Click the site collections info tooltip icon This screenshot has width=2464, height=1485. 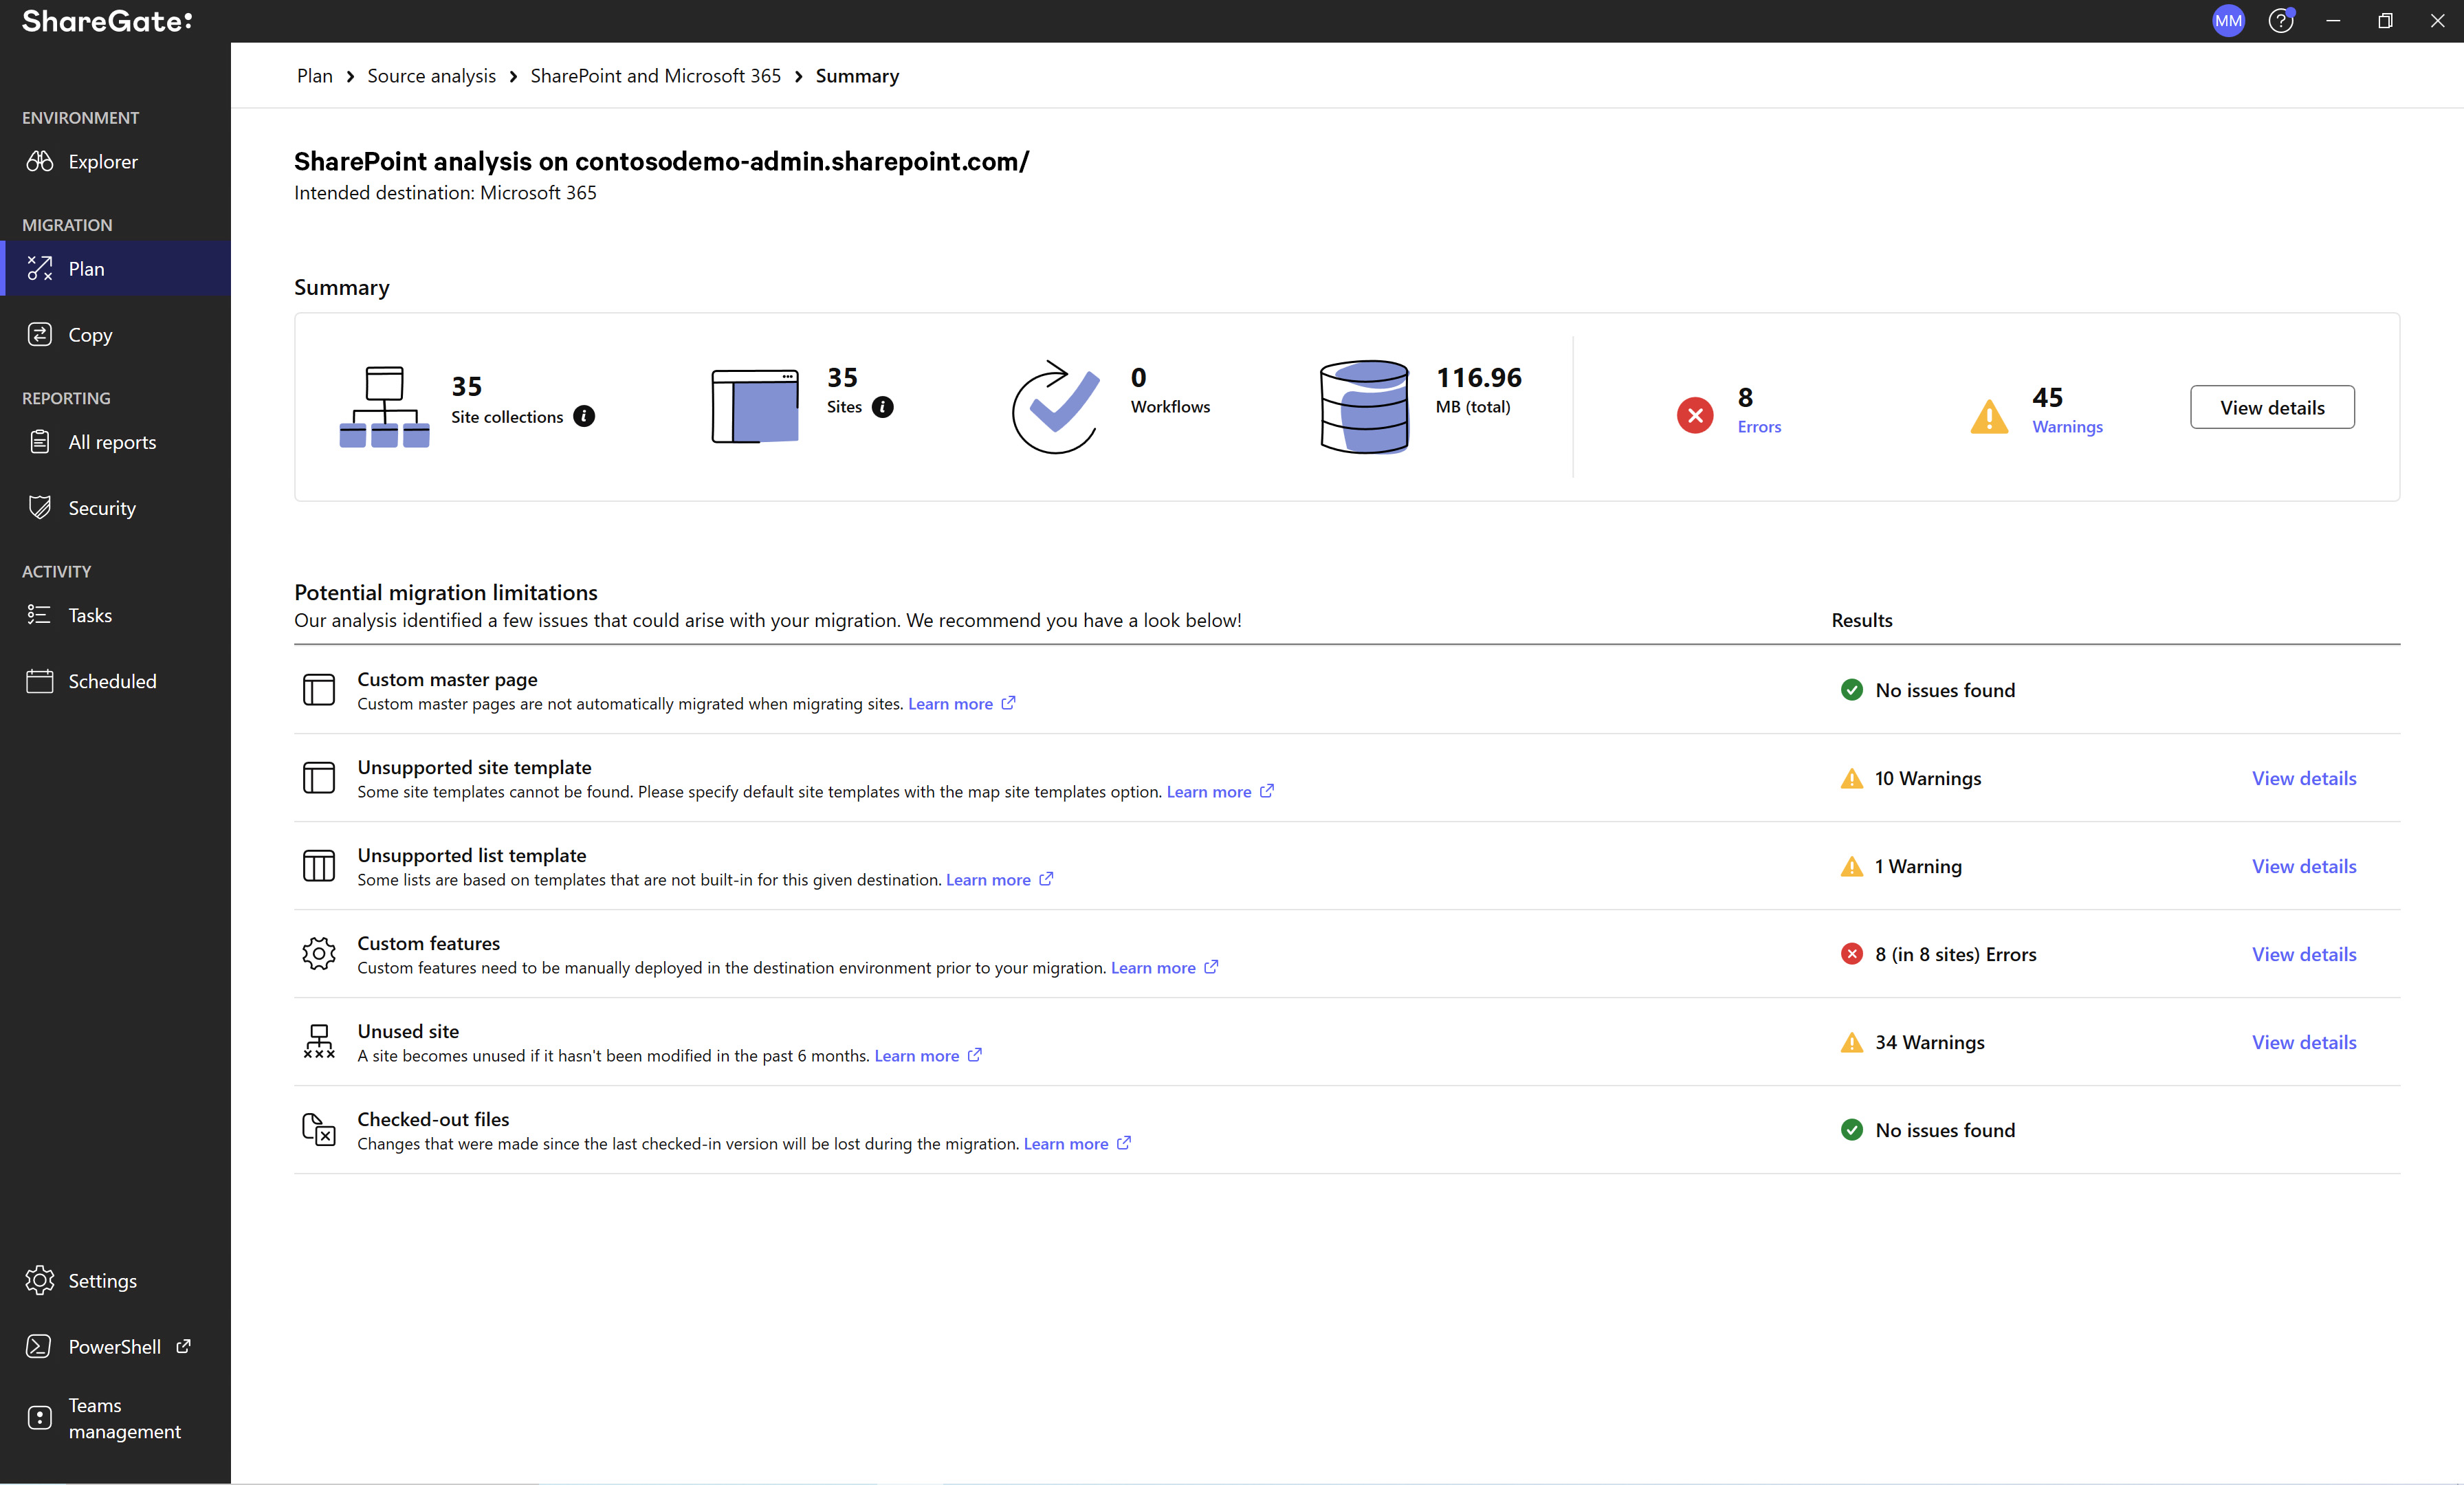pyautogui.click(x=586, y=417)
